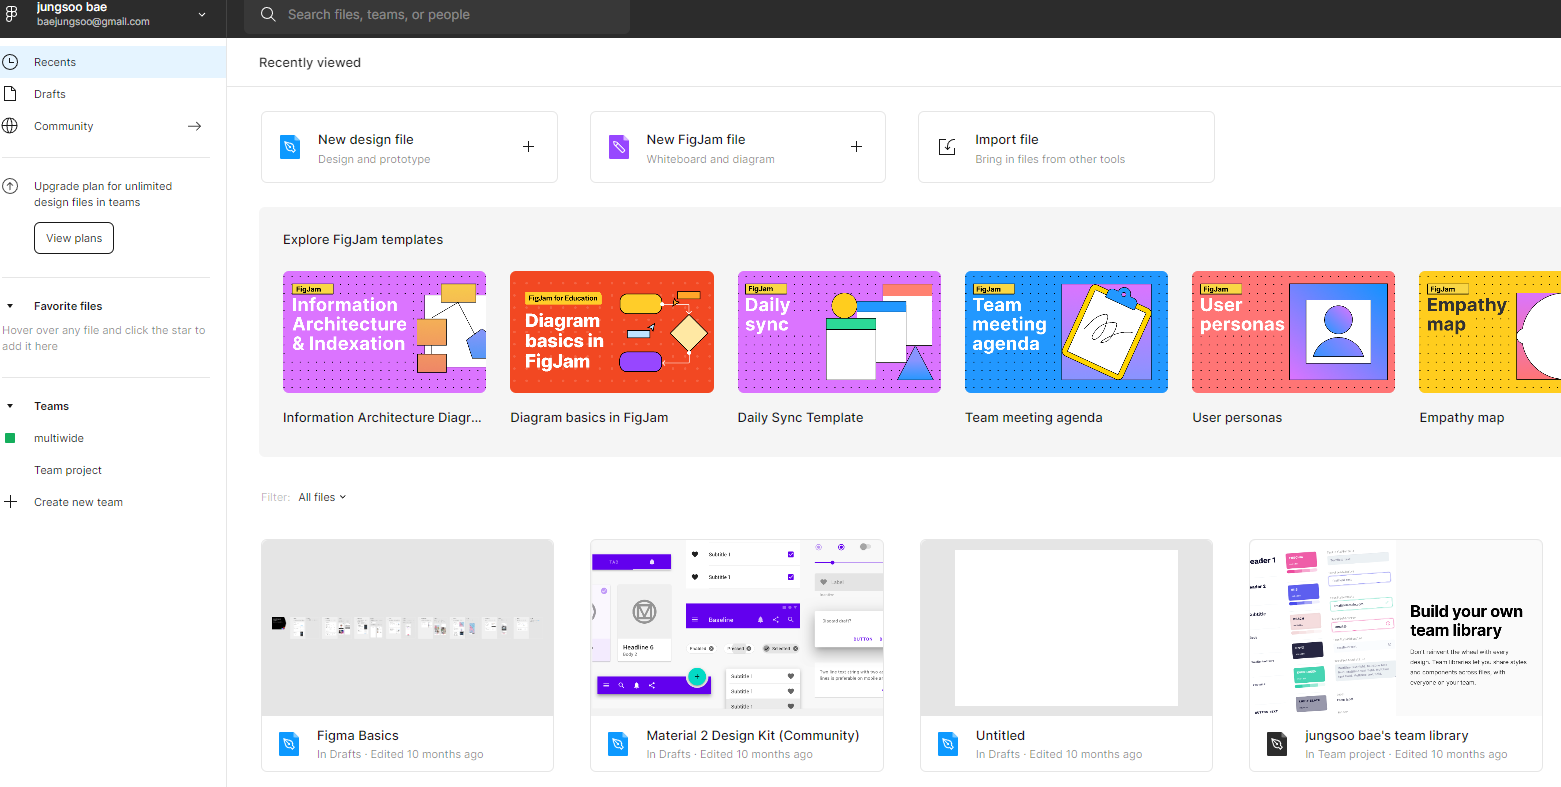Click the Recently viewed heading
Viewport: 1561px width, 787px height.
pyautogui.click(x=310, y=62)
